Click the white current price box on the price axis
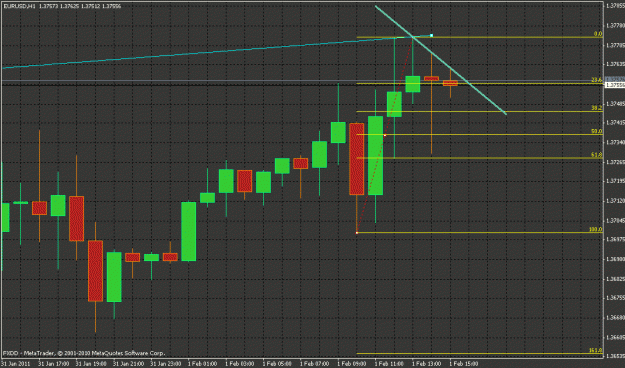Image resolution: width=625 pixels, height=368 pixels. click(x=615, y=85)
